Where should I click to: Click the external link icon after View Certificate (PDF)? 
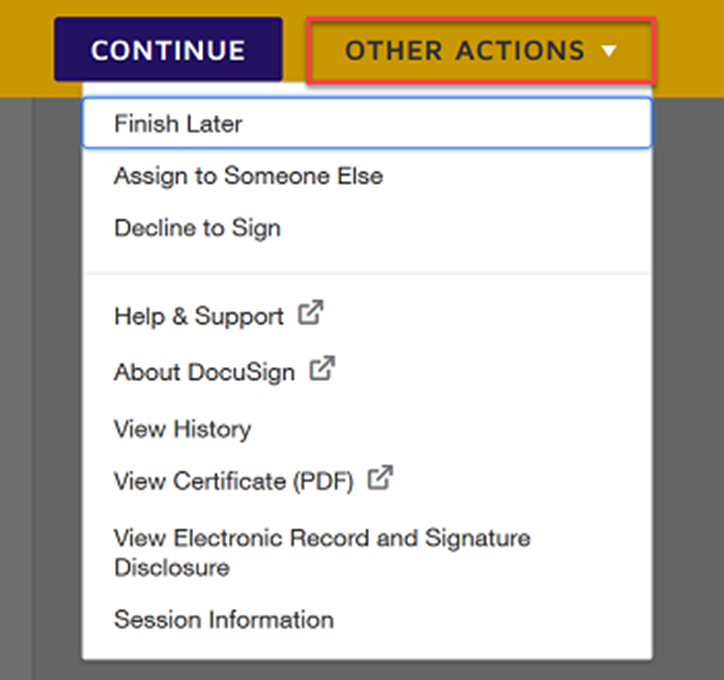(380, 479)
